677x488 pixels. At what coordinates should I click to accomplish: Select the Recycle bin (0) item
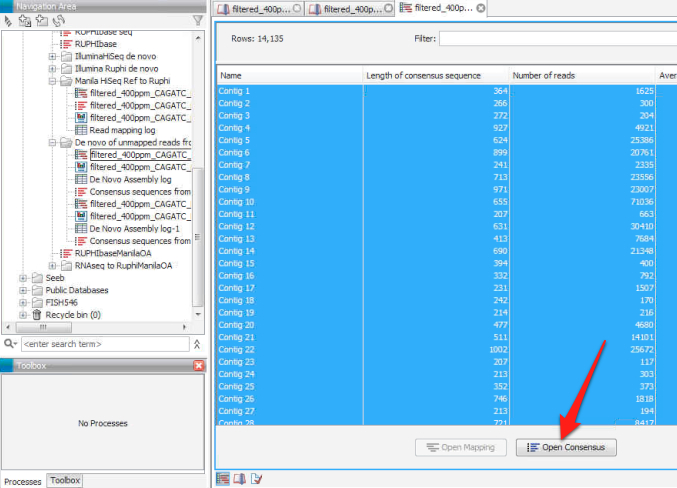point(68,315)
